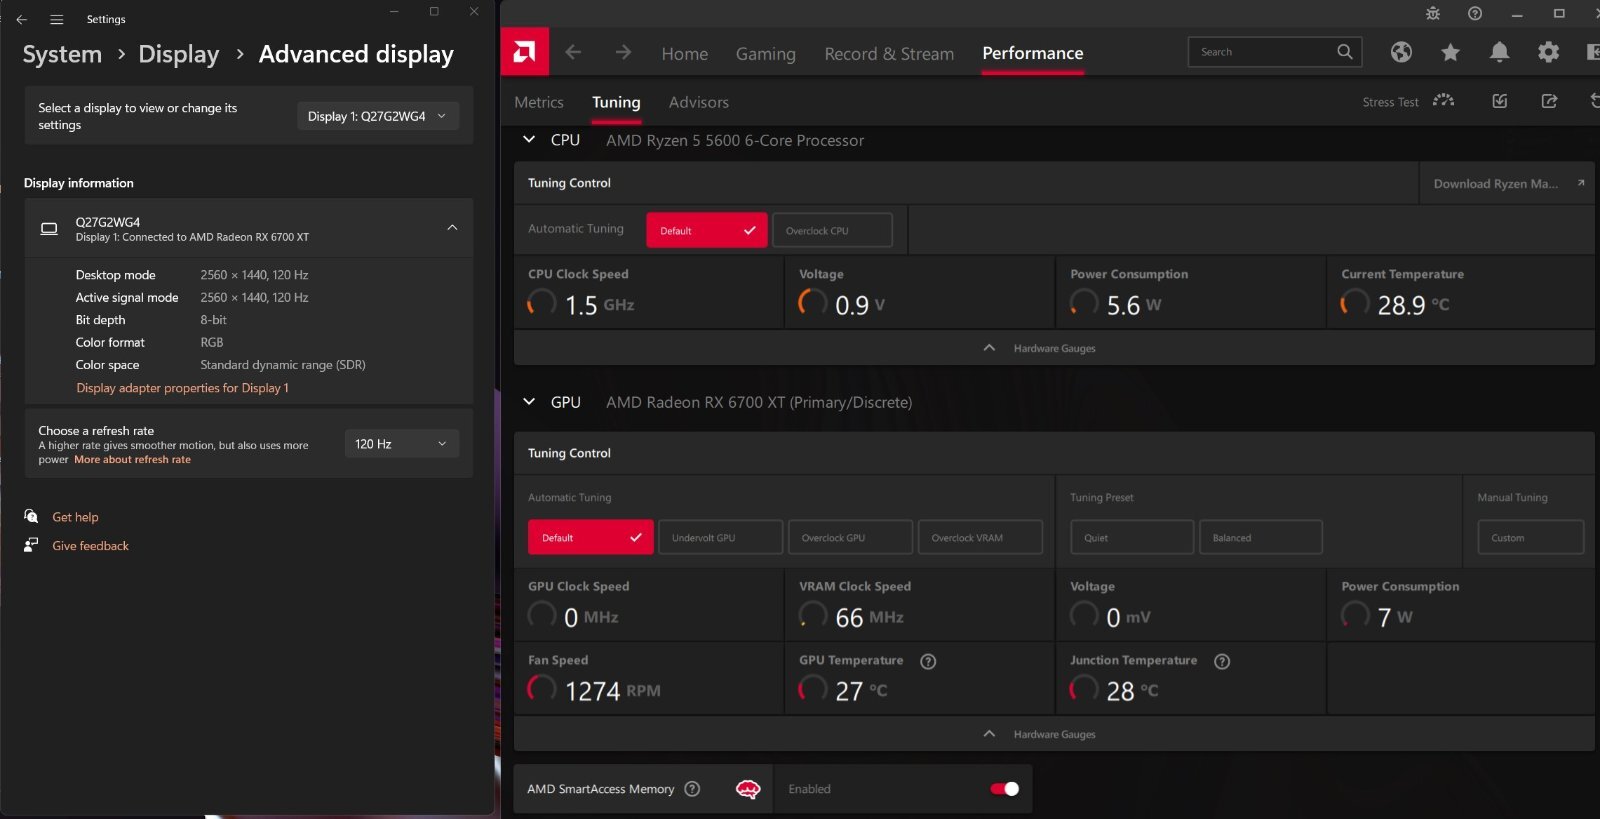Image resolution: width=1600 pixels, height=819 pixels.
Task: Go to System in breadcrumb
Action: (62, 54)
